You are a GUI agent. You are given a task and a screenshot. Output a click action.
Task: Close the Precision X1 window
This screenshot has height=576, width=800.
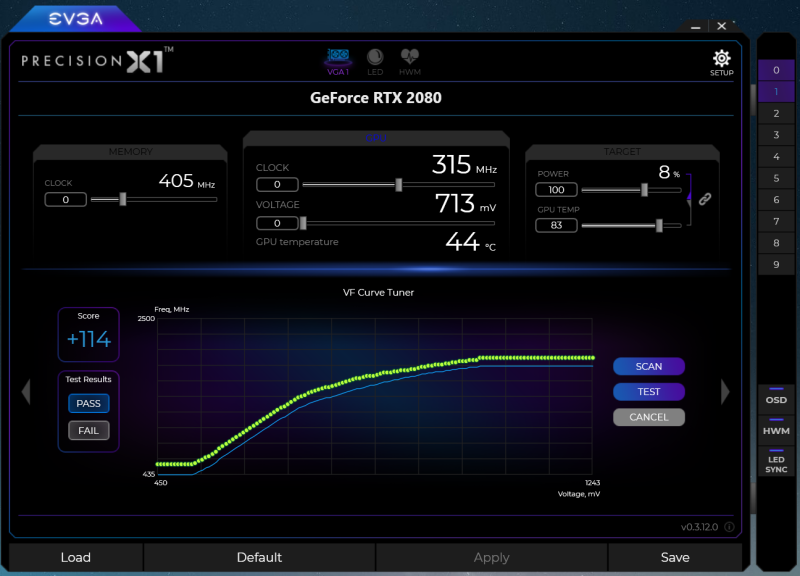point(721,26)
